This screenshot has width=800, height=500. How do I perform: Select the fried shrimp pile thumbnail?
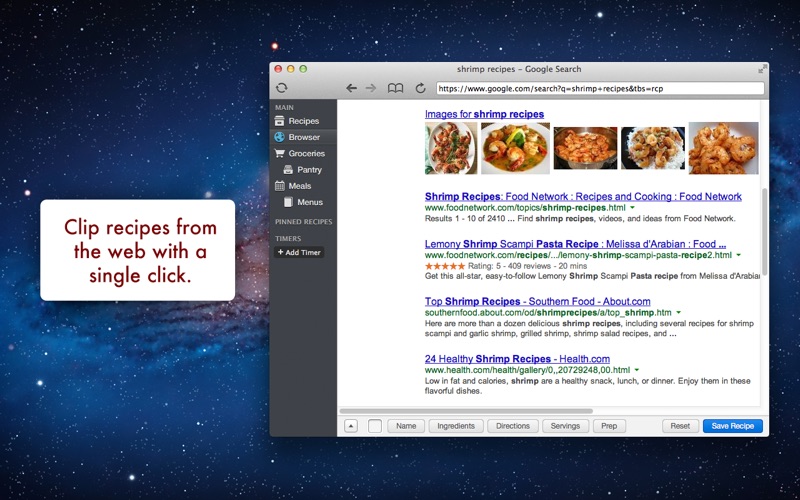click(723, 148)
